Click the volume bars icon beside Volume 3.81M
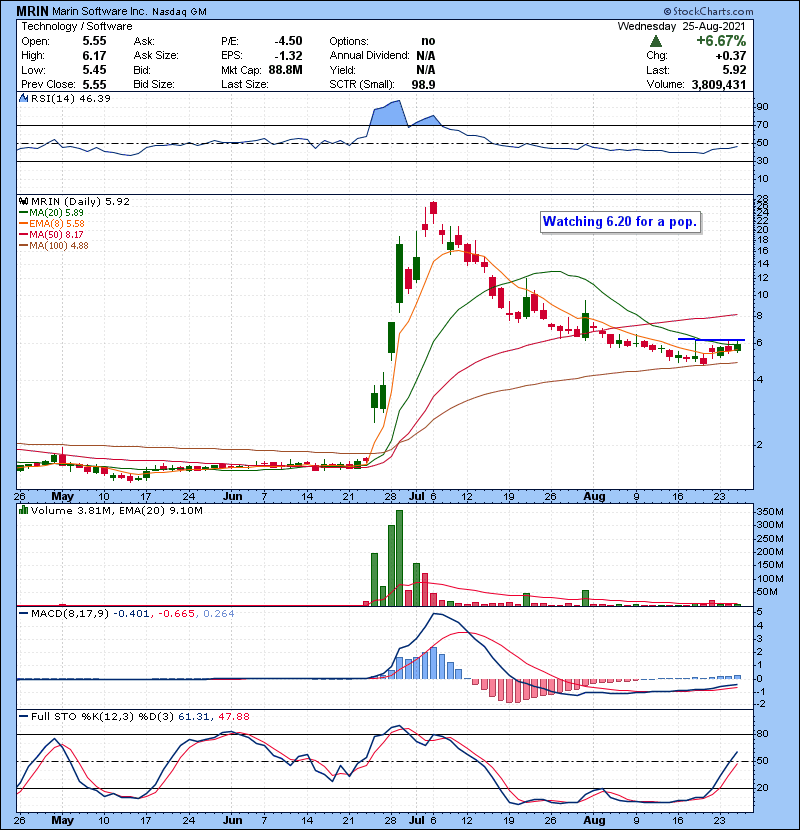 (23, 510)
